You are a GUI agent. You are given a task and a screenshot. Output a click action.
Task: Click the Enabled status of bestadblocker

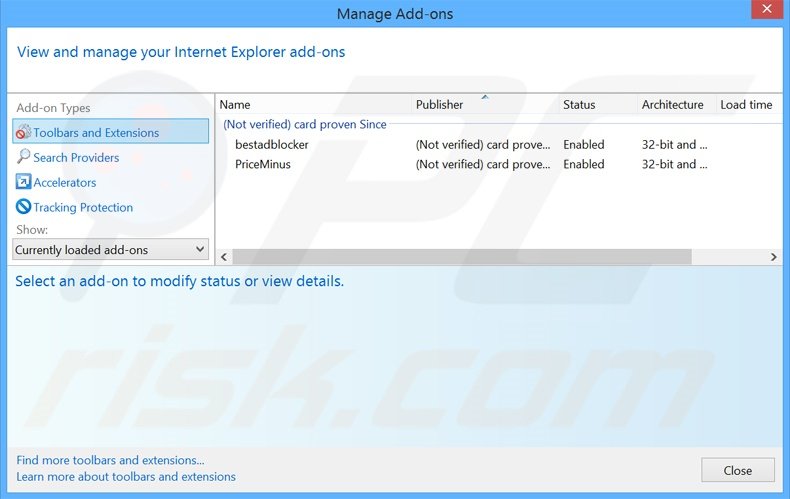click(583, 145)
